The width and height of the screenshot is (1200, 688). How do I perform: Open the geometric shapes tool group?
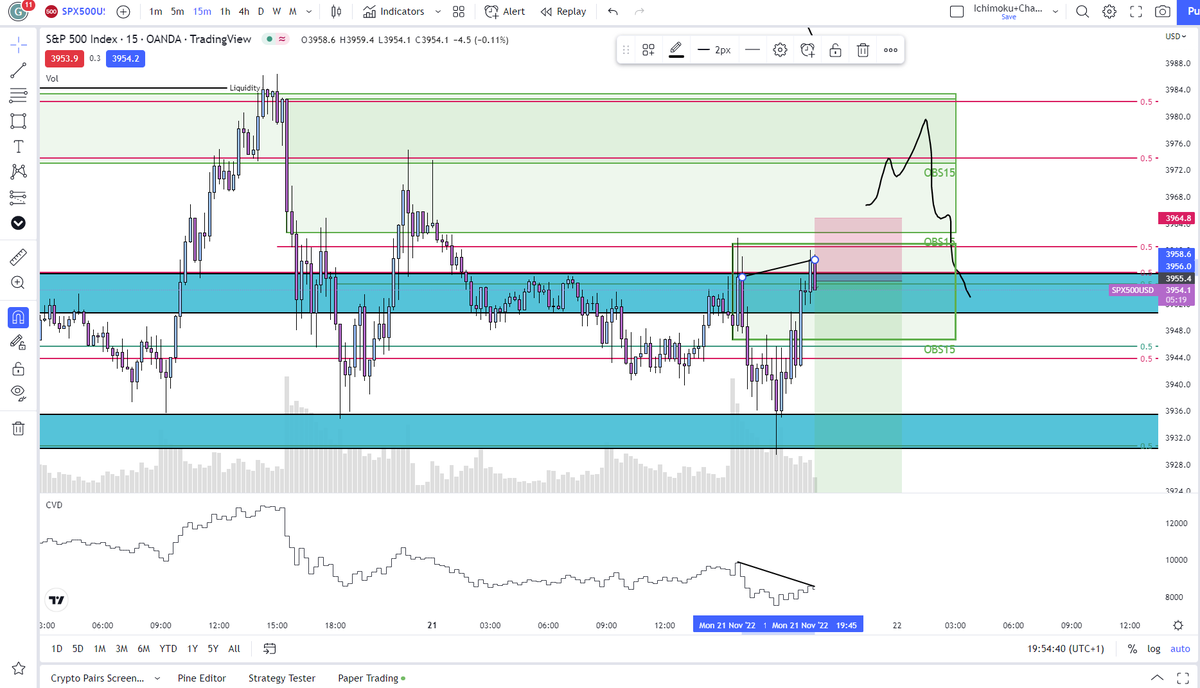coord(18,121)
